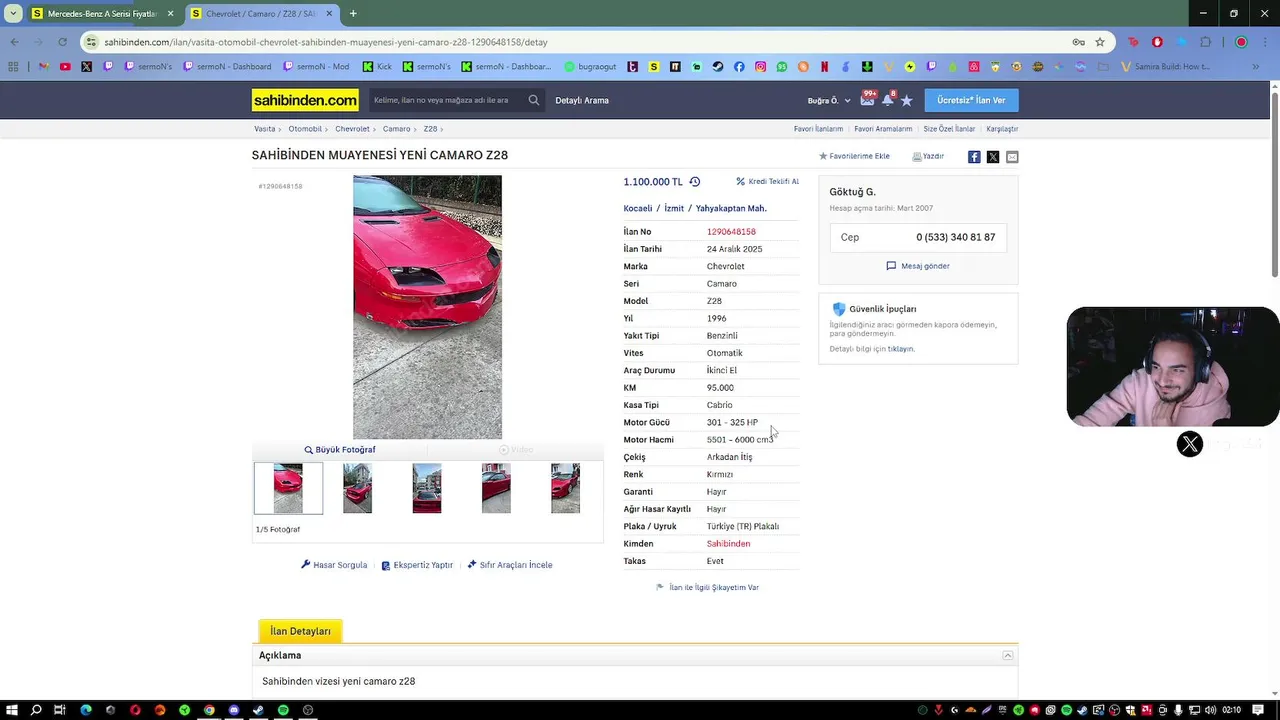Screen dimensions: 1280x720
Task: Go to Z28 breadcrumb
Action: (x=430, y=129)
